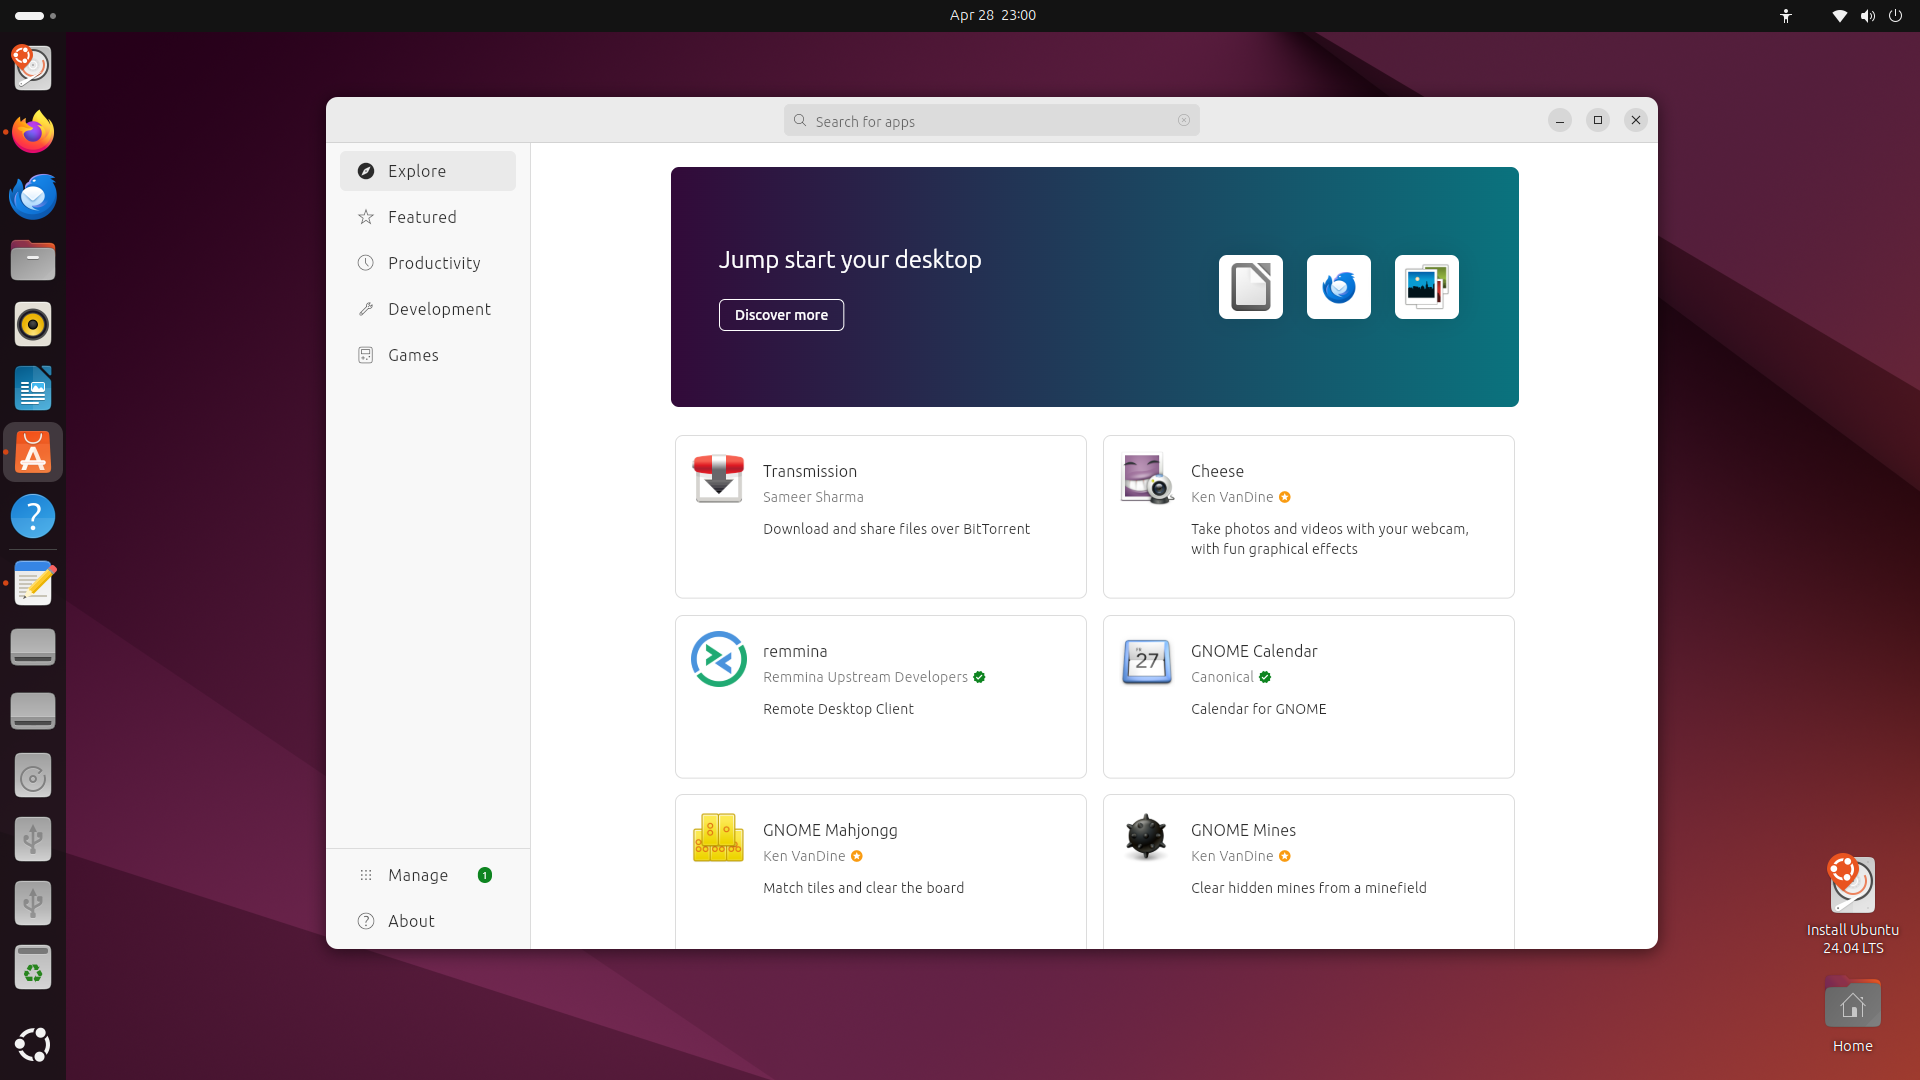Click the clear icon in the search field

[x=1184, y=120]
